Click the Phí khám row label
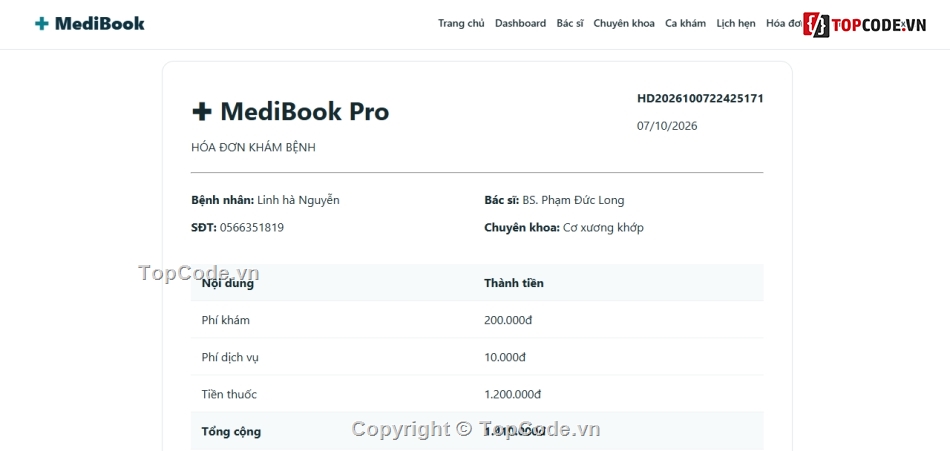 pyautogui.click(x=225, y=320)
